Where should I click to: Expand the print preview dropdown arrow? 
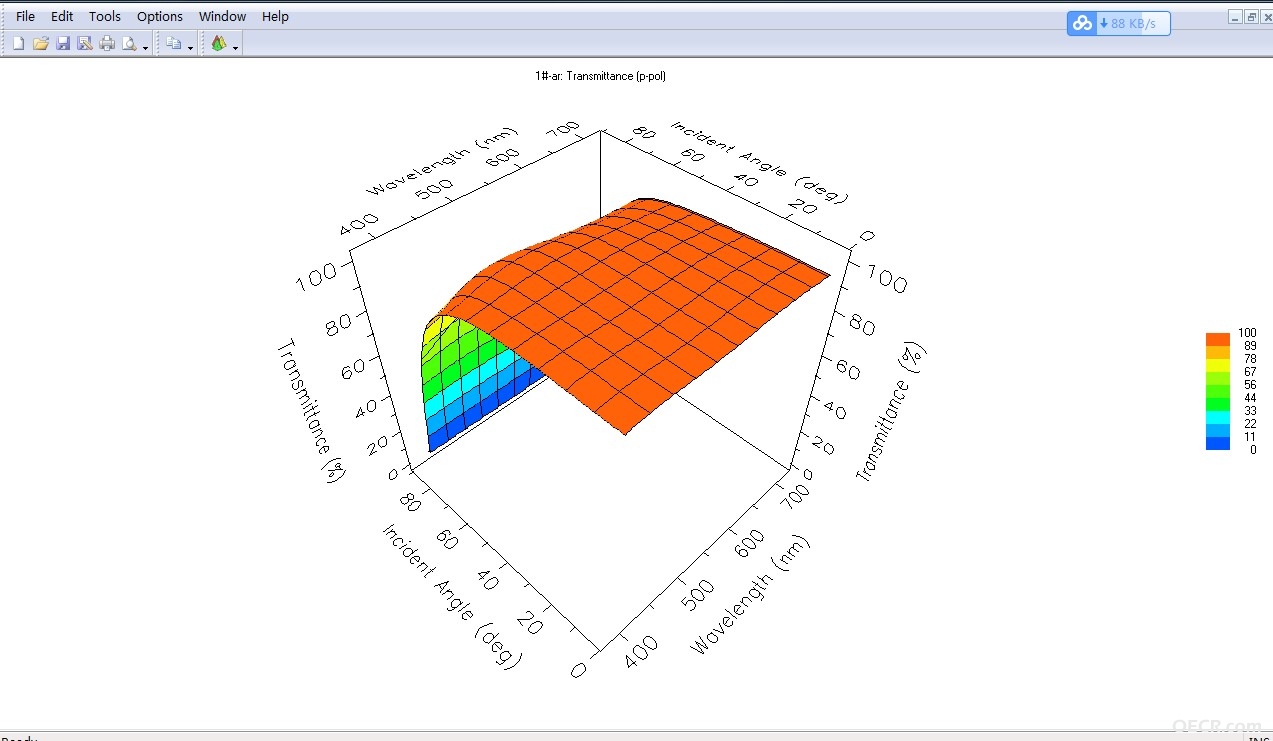coord(146,47)
